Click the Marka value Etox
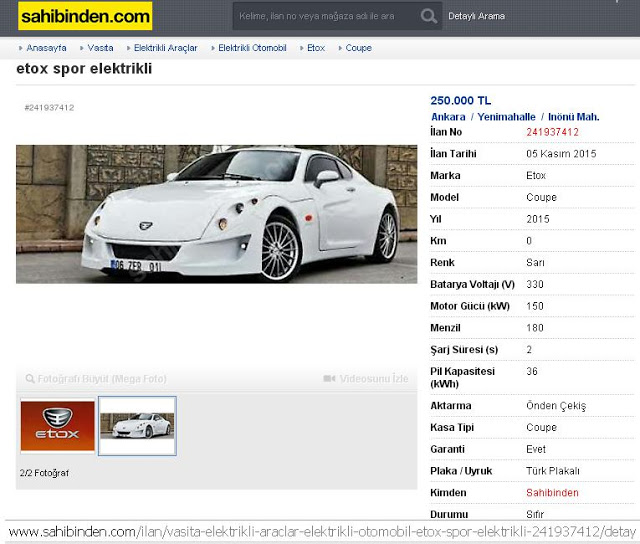This screenshot has width=640, height=544. [x=536, y=175]
